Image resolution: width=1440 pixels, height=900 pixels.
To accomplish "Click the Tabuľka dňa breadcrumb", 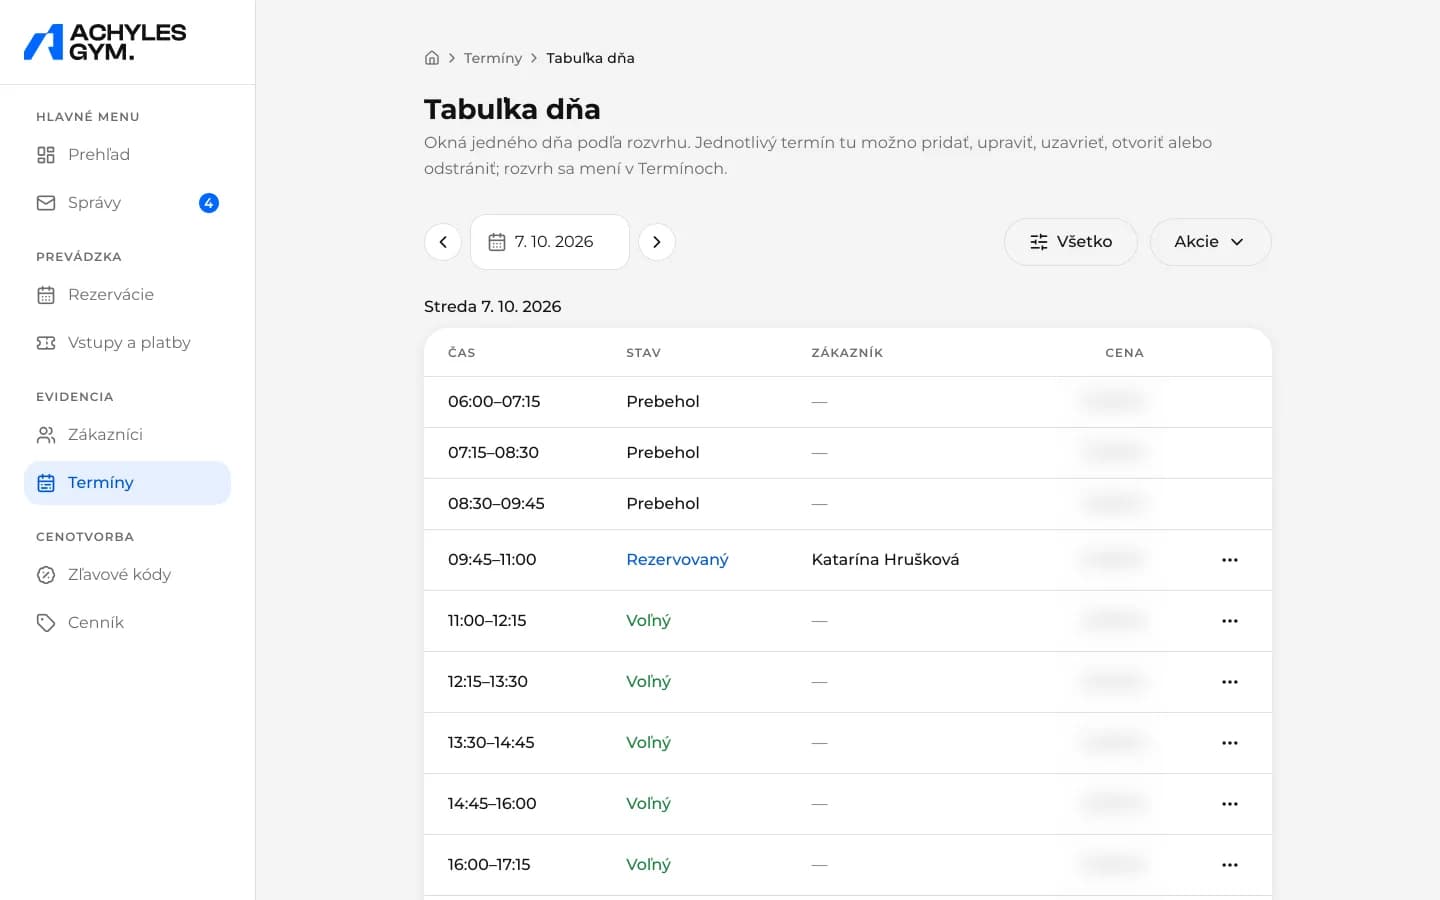I will pyautogui.click(x=590, y=58).
